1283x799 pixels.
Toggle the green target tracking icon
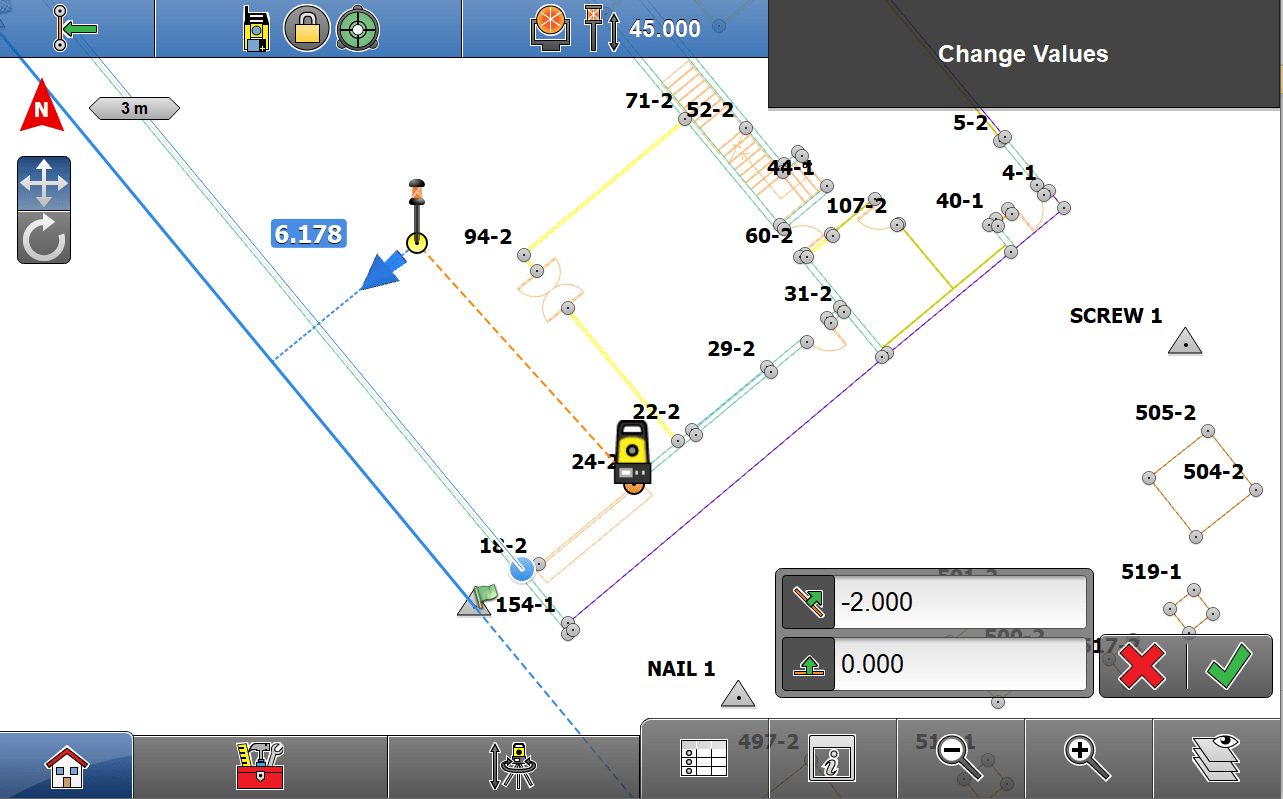[358, 28]
